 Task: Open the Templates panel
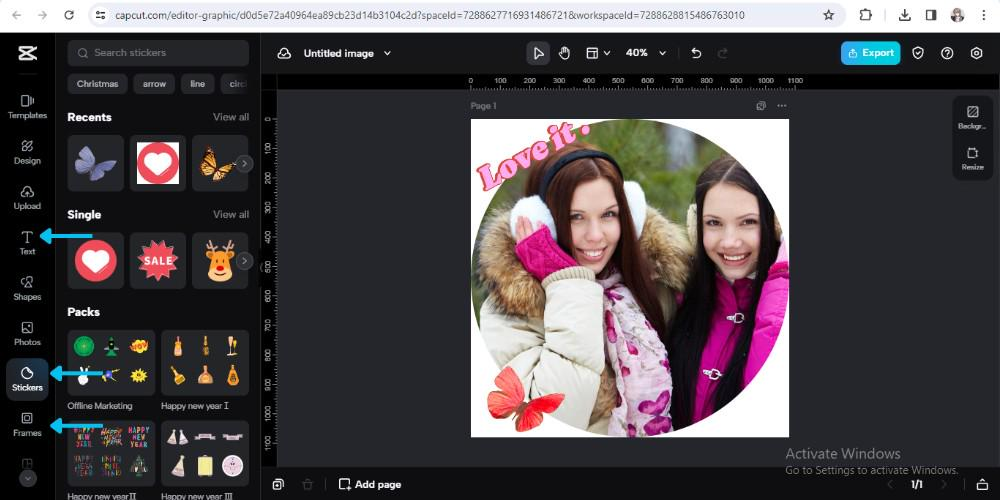point(27,107)
